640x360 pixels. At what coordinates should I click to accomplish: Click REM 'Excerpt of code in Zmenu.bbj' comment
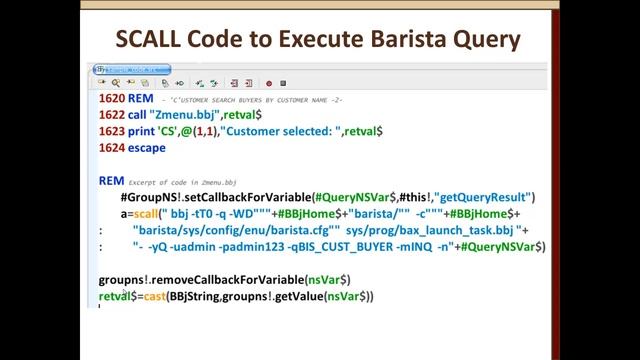[167, 181]
